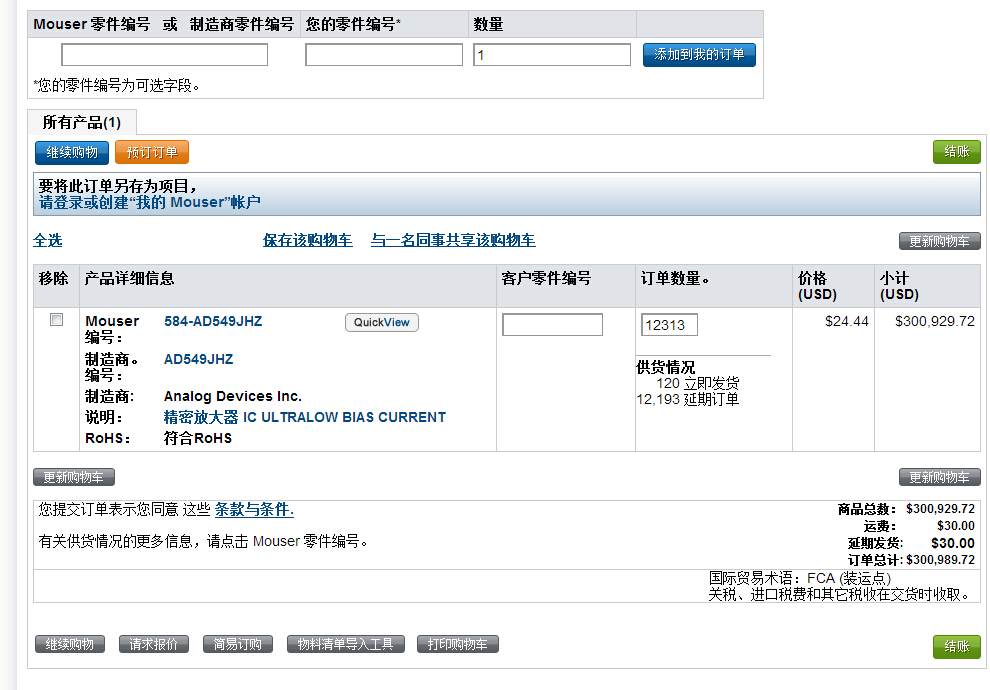Select the 所有产品(1) tab
This screenshot has width=990, height=690.
click(x=81, y=122)
